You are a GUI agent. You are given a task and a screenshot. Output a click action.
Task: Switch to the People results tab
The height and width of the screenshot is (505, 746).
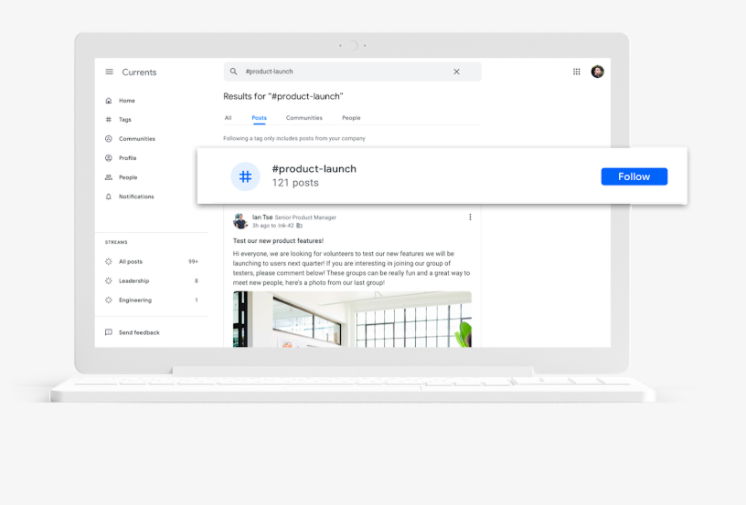click(351, 118)
